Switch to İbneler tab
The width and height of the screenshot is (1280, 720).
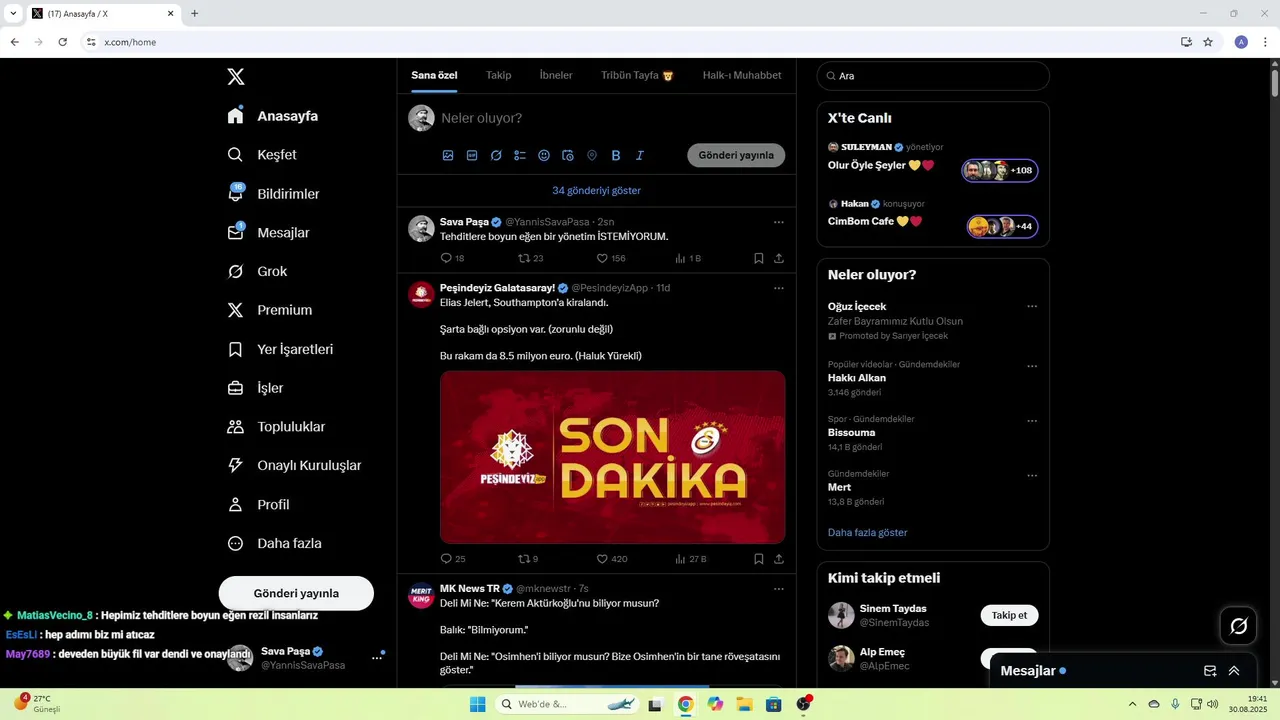[x=556, y=76]
